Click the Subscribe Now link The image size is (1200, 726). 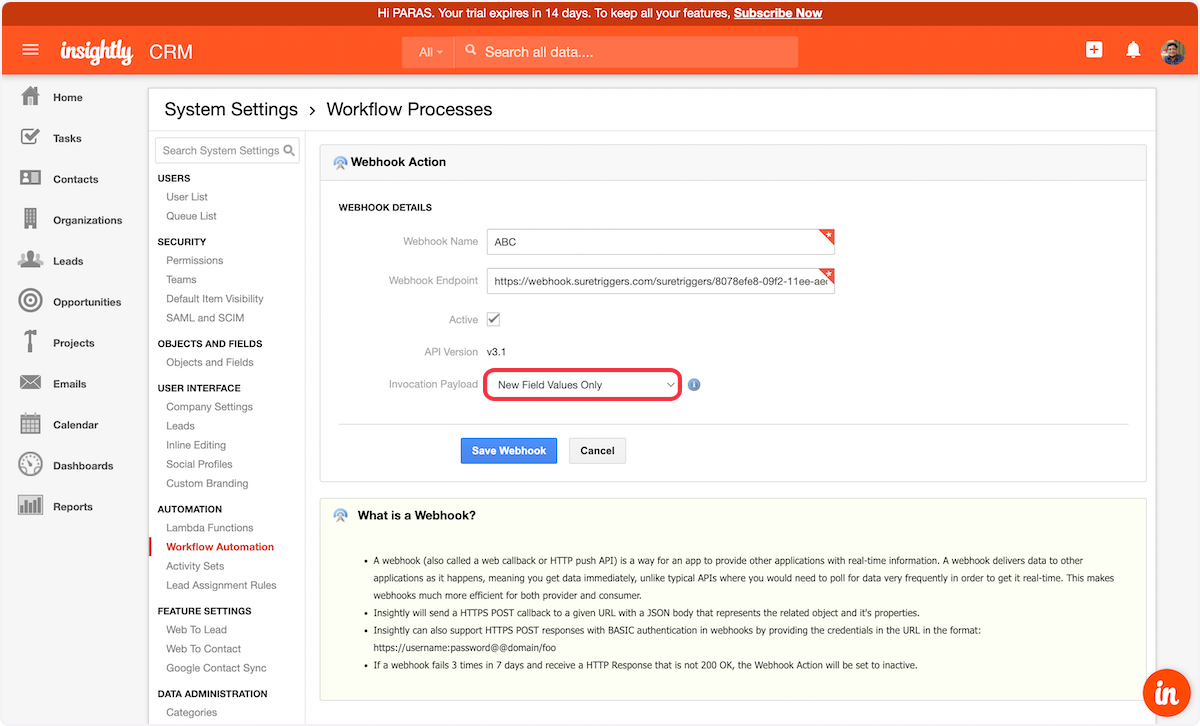[x=778, y=13]
